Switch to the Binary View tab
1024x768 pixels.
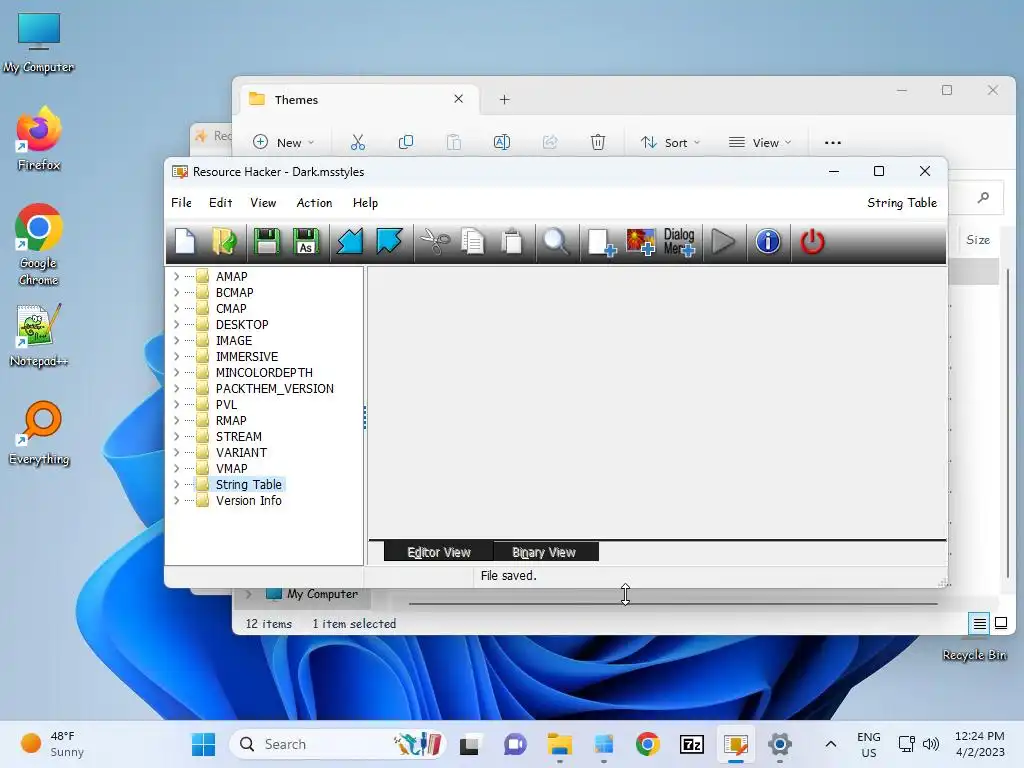tap(544, 552)
